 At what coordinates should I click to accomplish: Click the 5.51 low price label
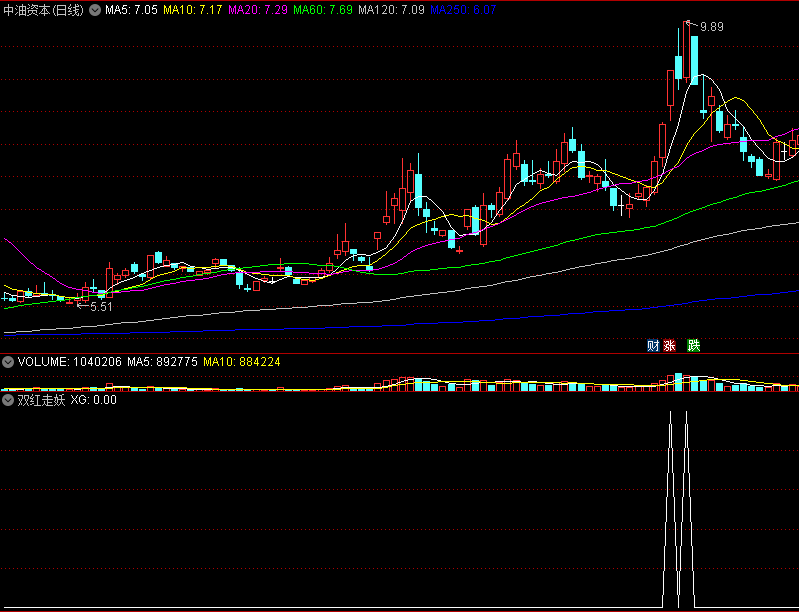click(x=101, y=307)
